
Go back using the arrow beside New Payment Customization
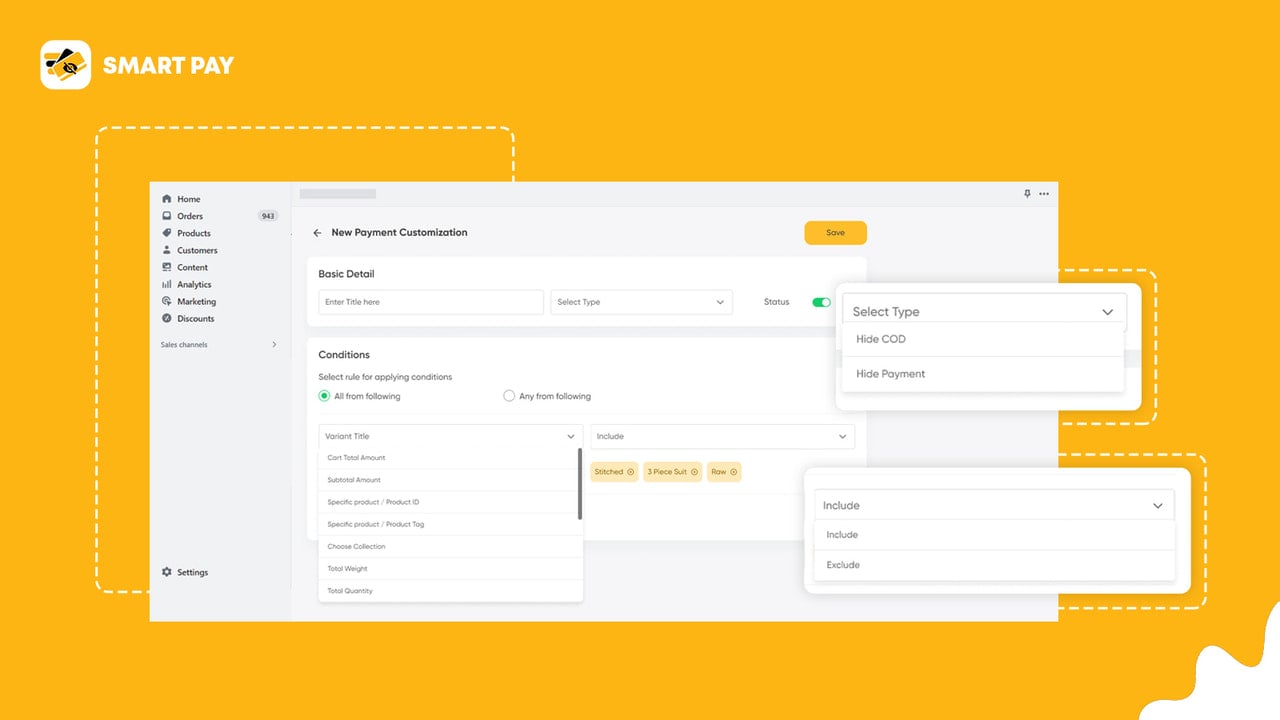click(317, 233)
